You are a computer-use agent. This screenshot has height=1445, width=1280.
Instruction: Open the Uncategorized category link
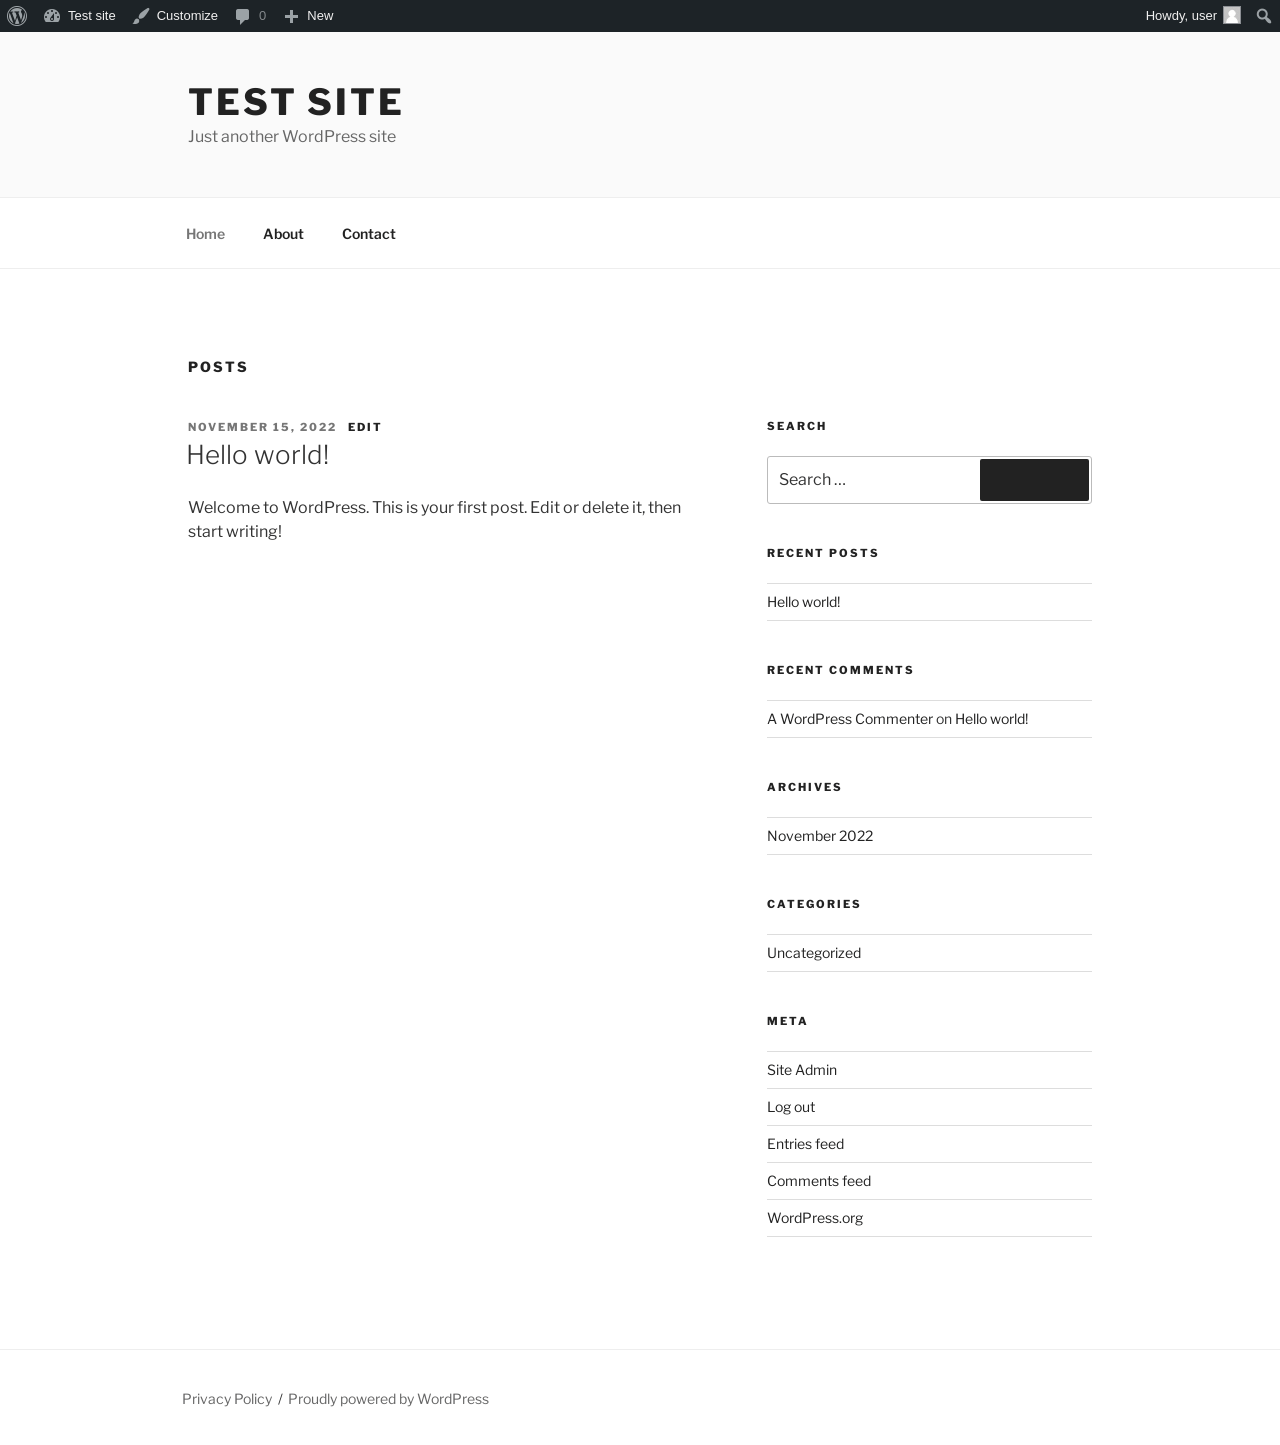point(814,953)
